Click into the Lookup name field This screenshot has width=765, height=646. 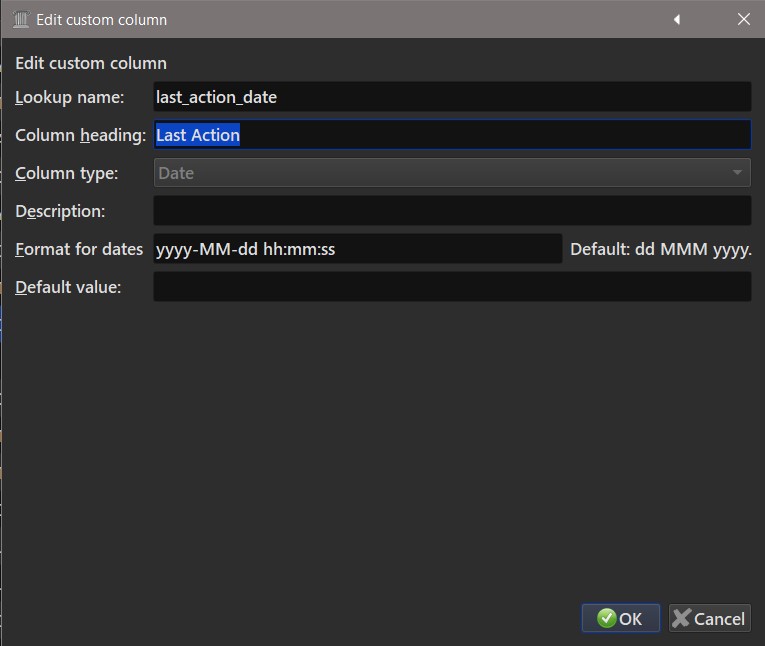click(x=451, y=97)
